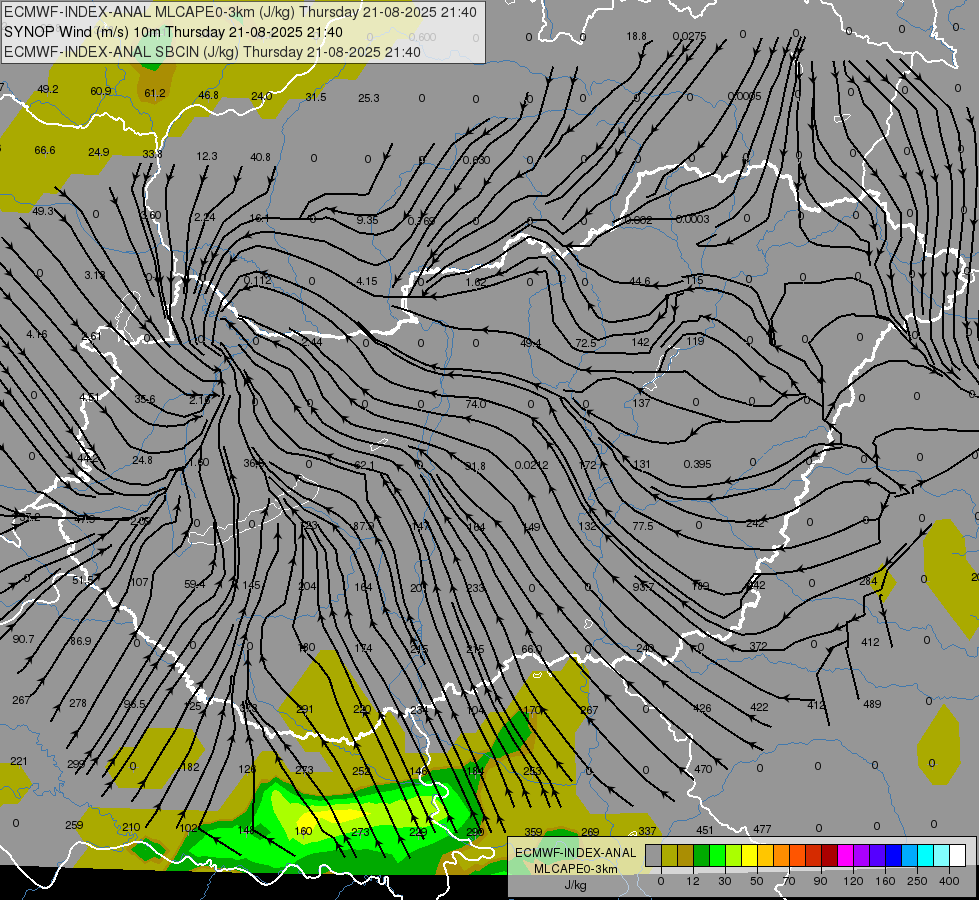Click the map value 49.4
The image size is (979, 900).
pos(531,343)
